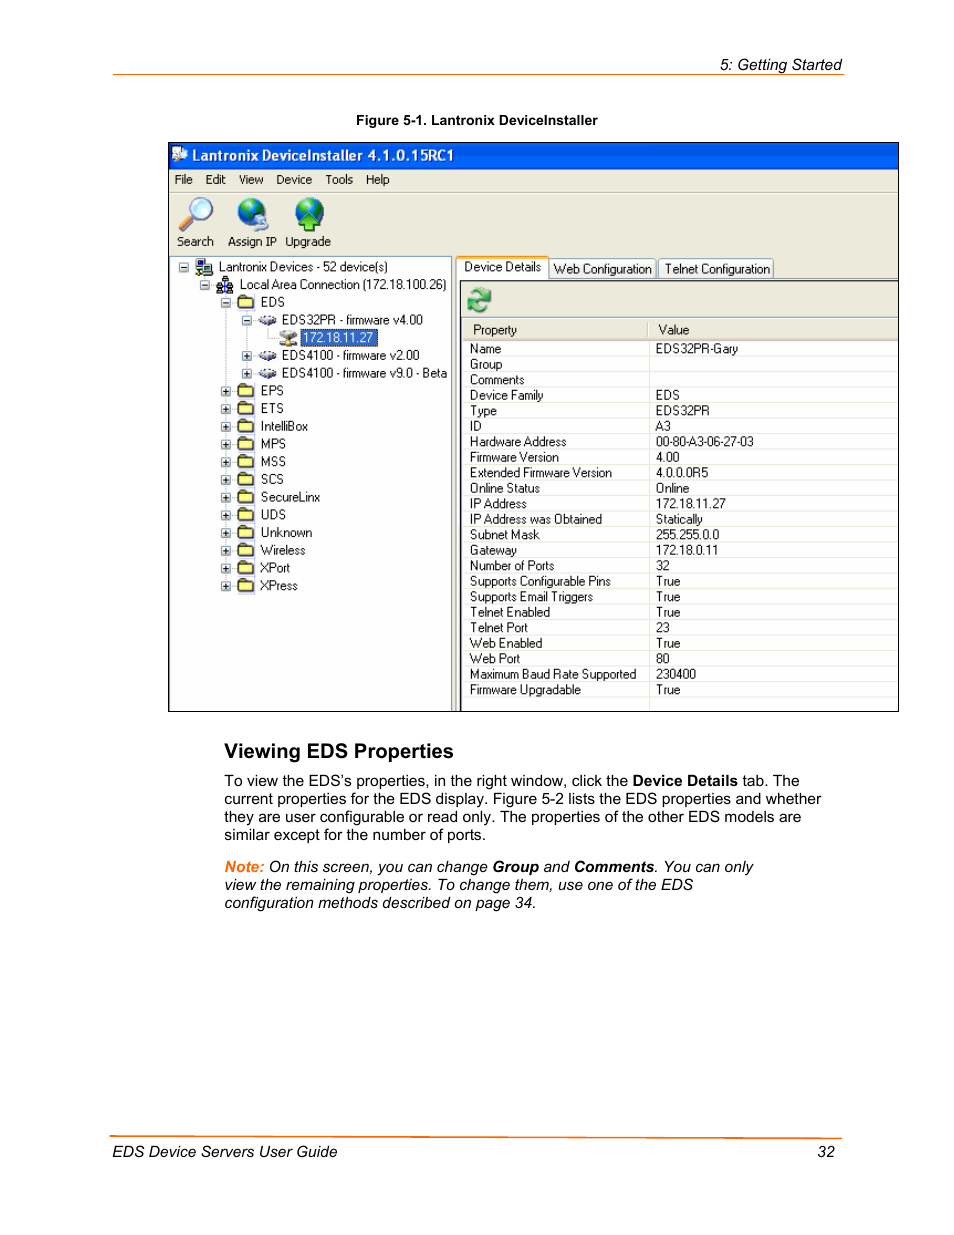Image resolution: width=954 pixels, height=1235 pixels.
Task: Select the 172.18.11.27 tree item
Action: [x=339, y=338]
